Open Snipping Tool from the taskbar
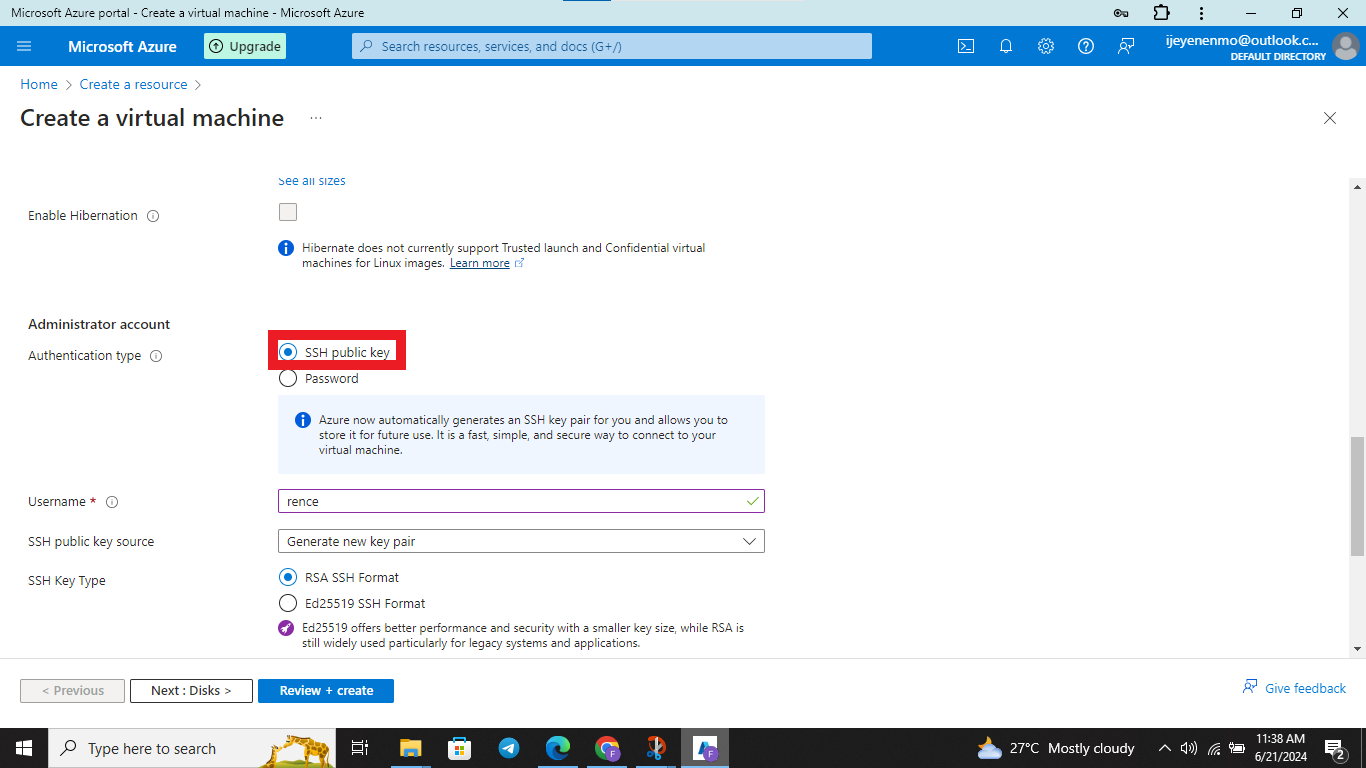 pos(656,748)
